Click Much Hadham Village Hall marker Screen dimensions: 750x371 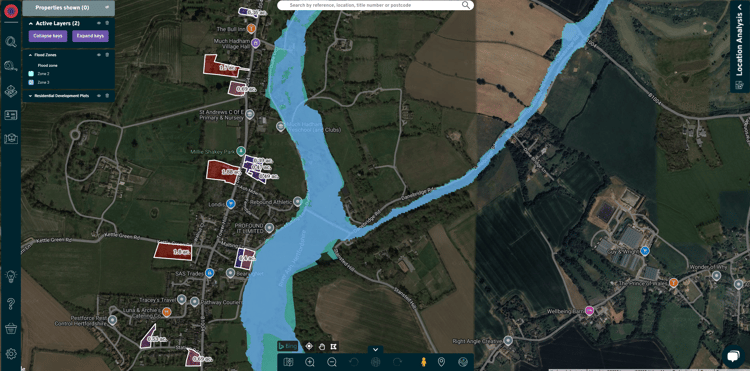pos(255,43)
